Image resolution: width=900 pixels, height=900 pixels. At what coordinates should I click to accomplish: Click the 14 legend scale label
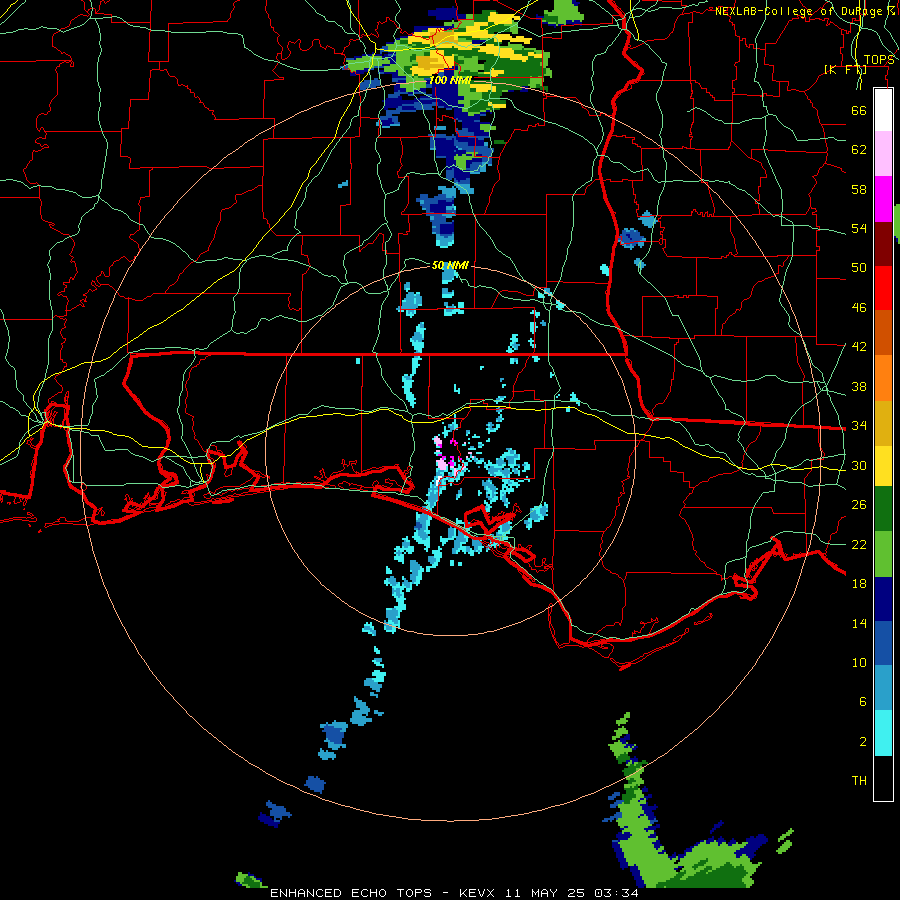tap(859, 623)
